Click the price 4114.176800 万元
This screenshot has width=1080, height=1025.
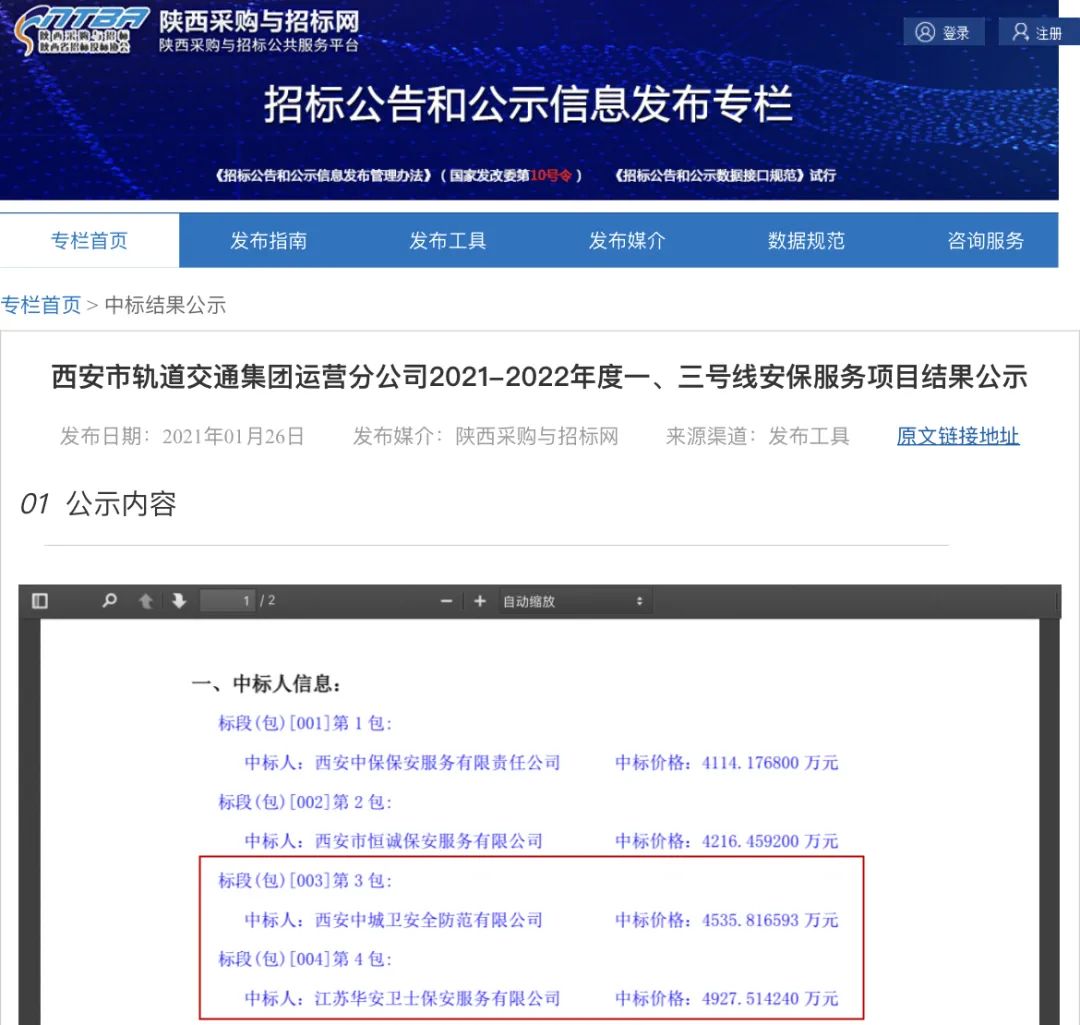tap(770, 763)
